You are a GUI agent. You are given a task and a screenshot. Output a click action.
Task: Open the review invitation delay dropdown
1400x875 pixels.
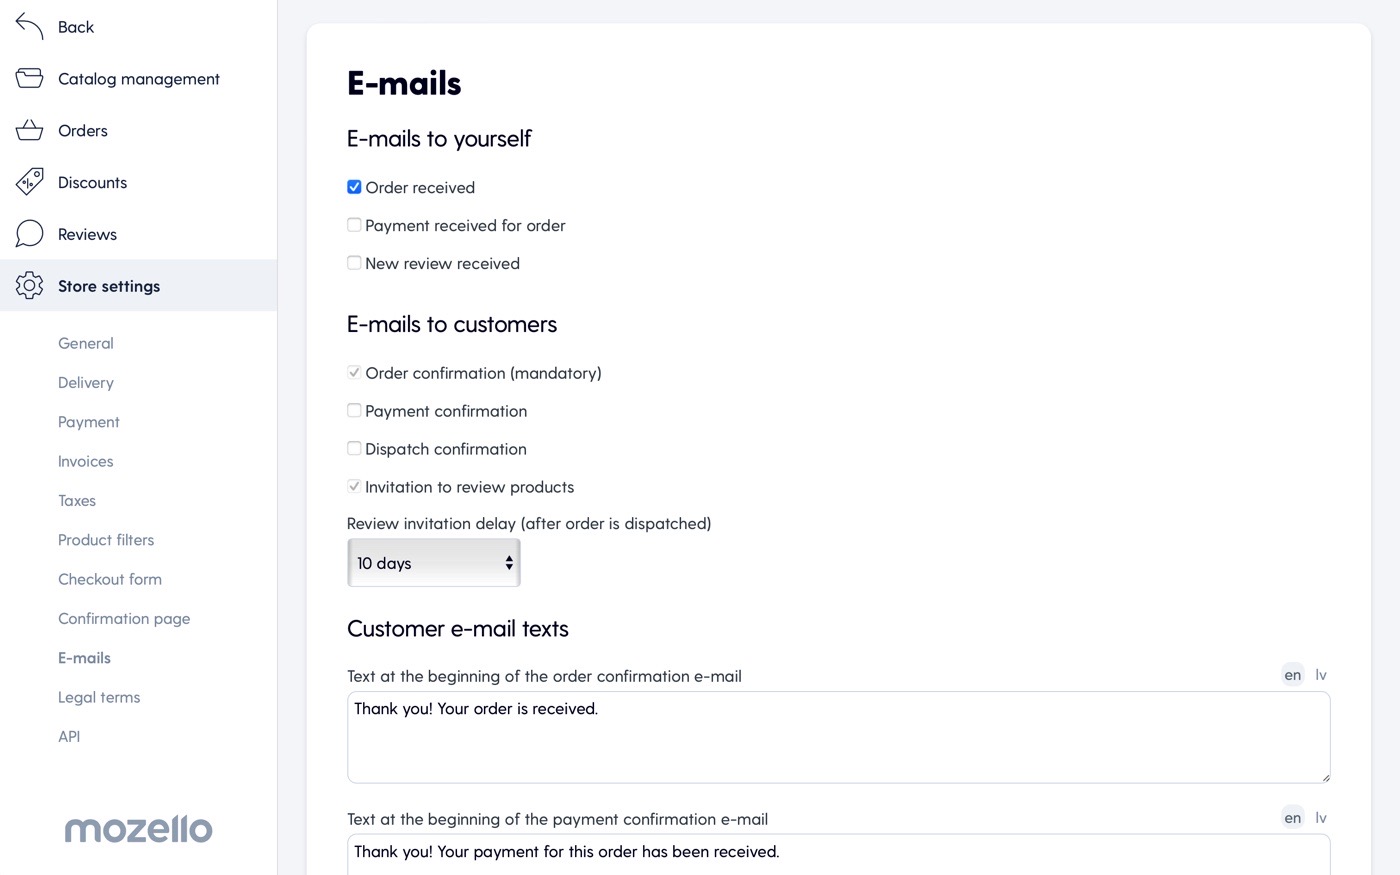(x=434, y=563)
